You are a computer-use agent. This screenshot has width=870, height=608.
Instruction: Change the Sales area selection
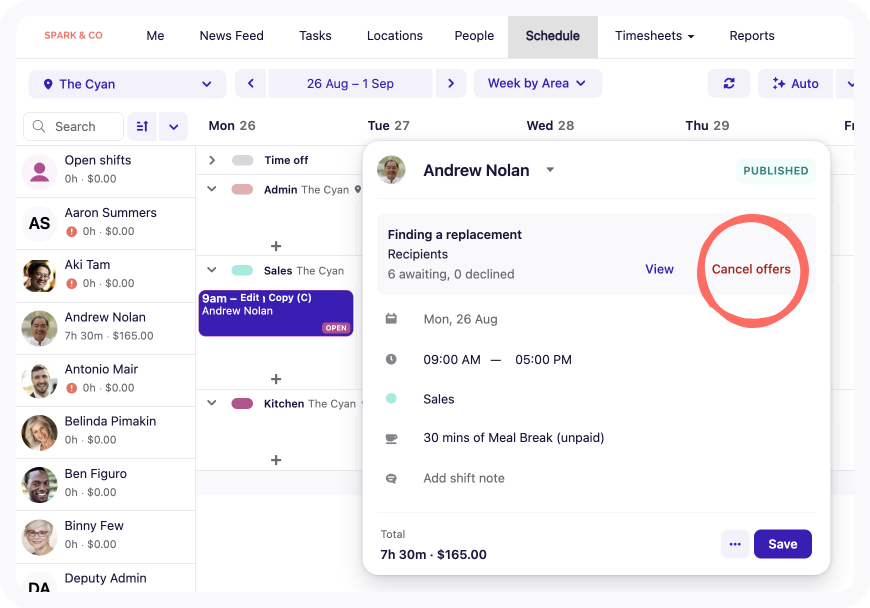[x=438, y=399]
